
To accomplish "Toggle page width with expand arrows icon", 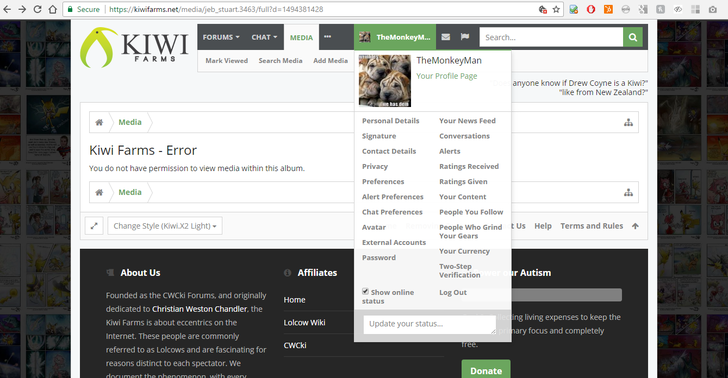I will [x=94, y=226].
